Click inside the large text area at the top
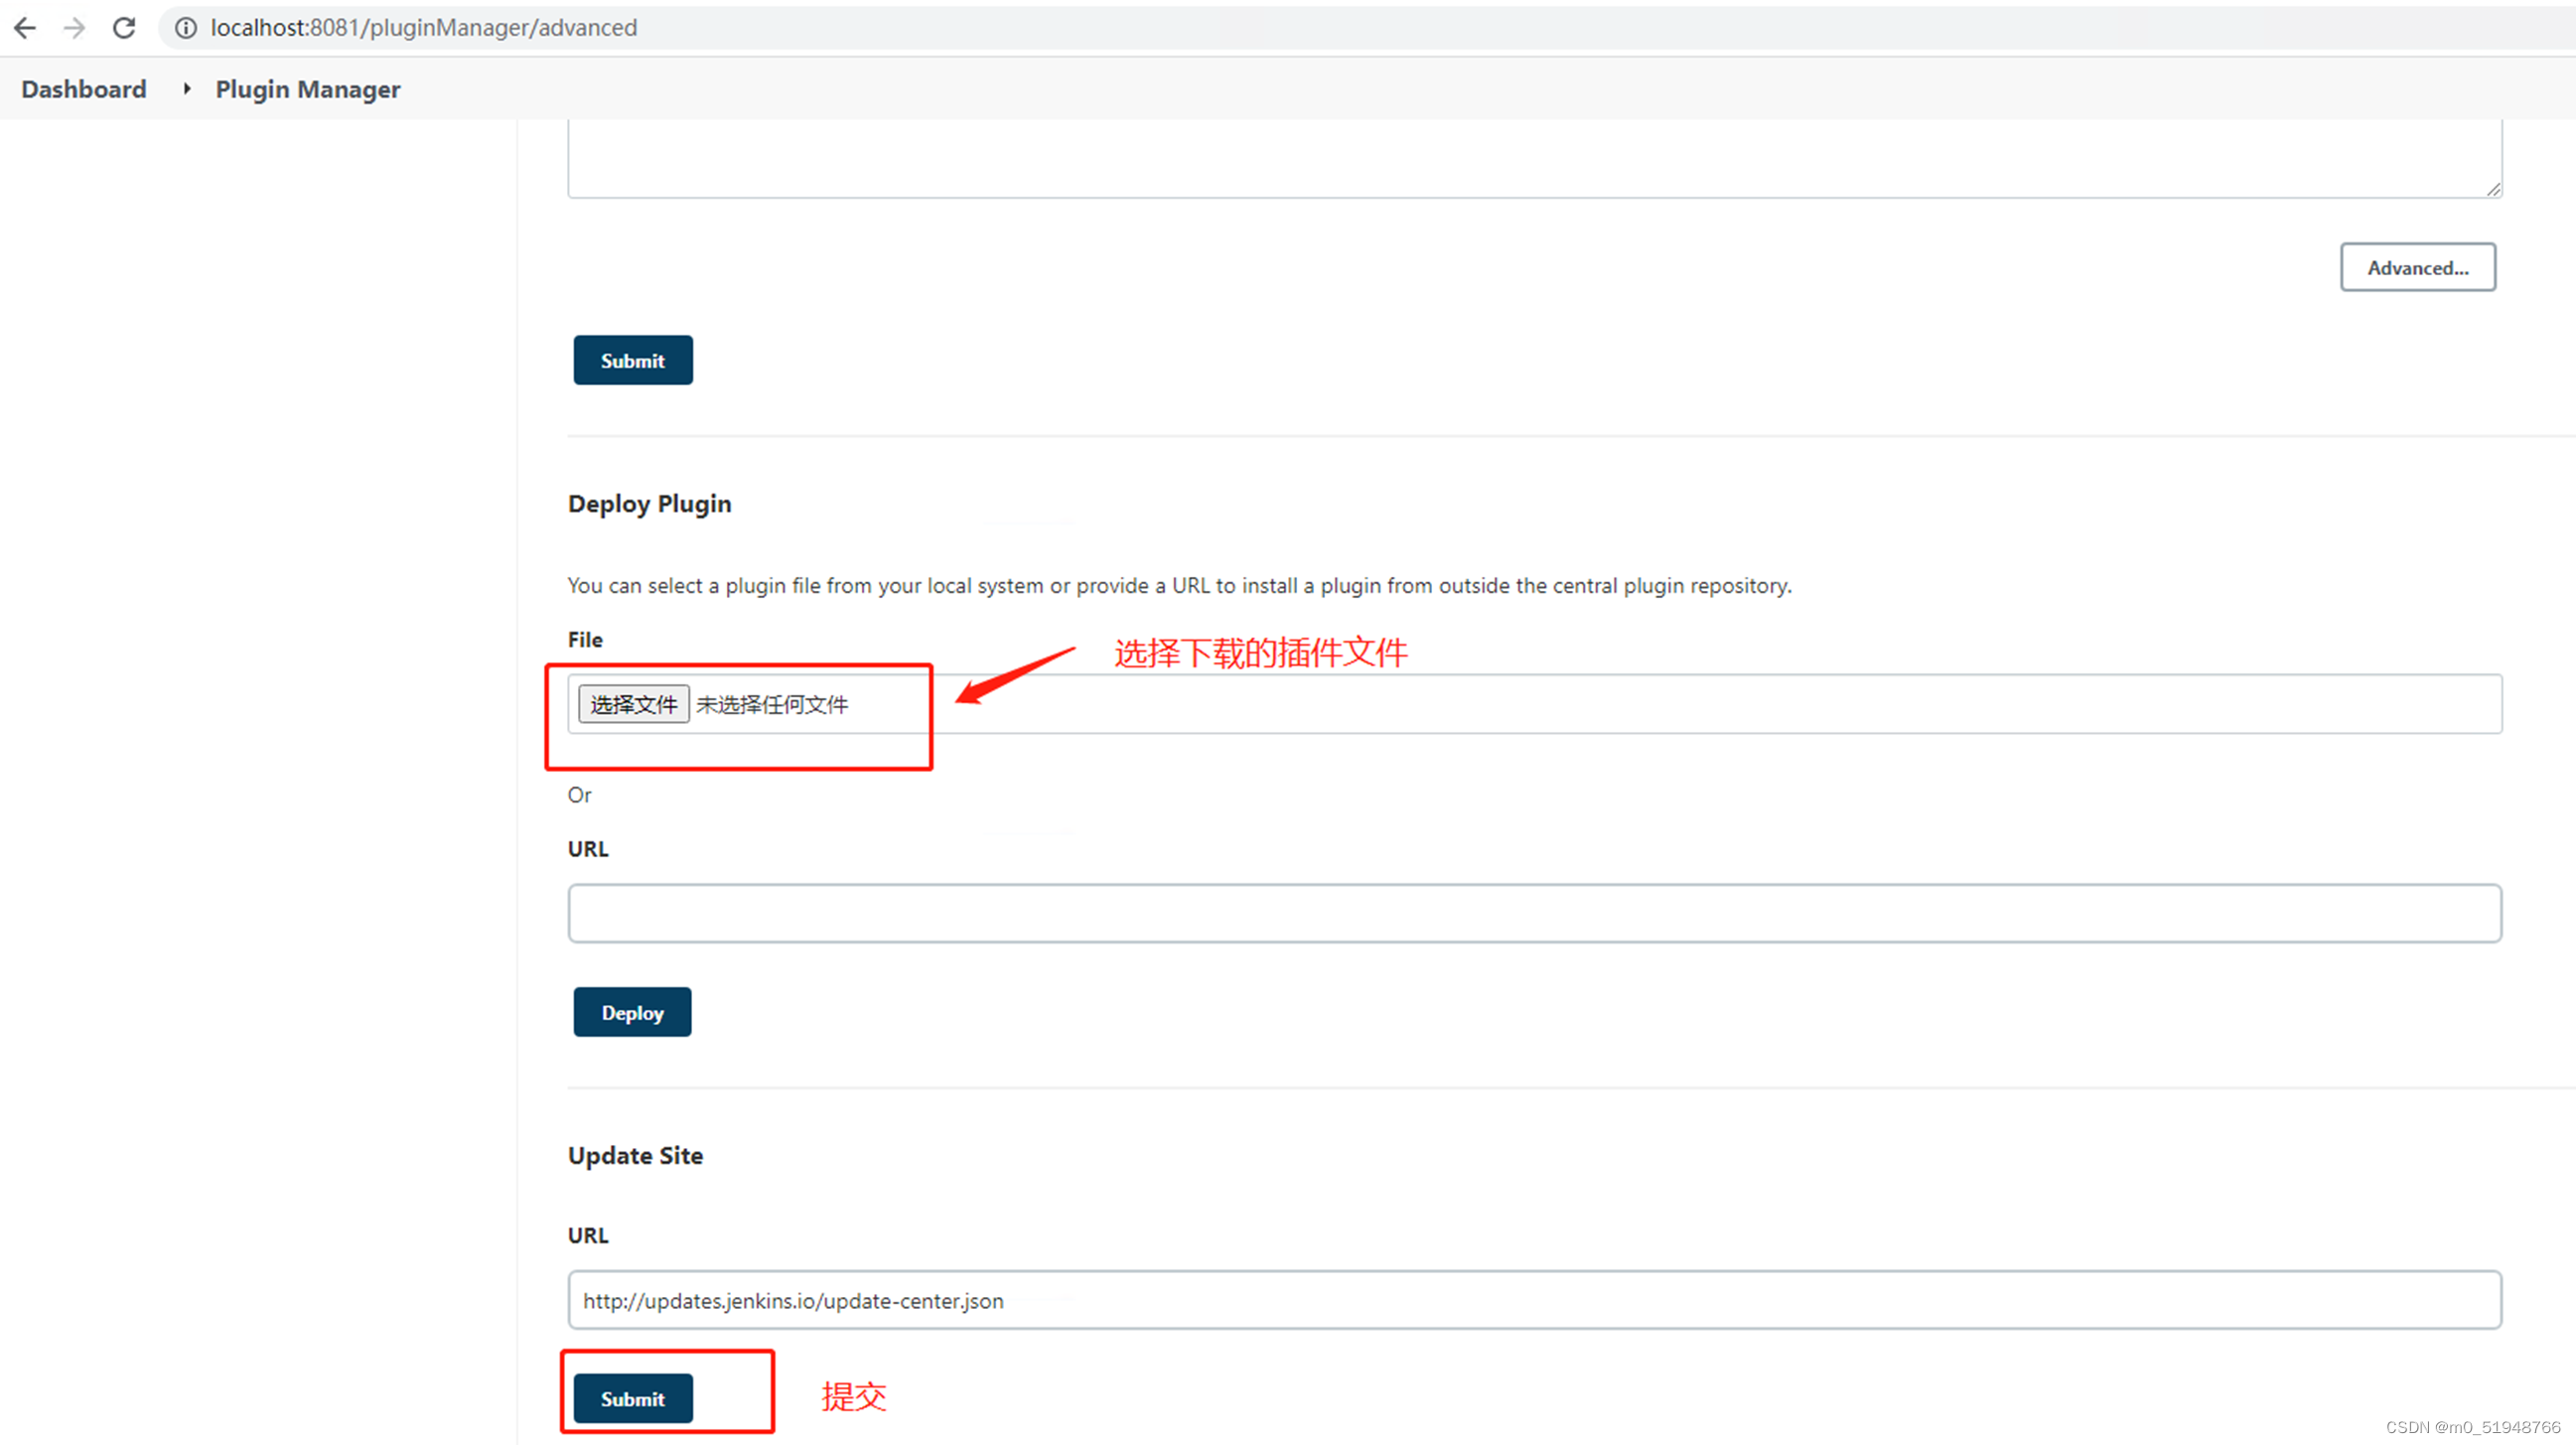2576x1445 pixels. 1534,158
